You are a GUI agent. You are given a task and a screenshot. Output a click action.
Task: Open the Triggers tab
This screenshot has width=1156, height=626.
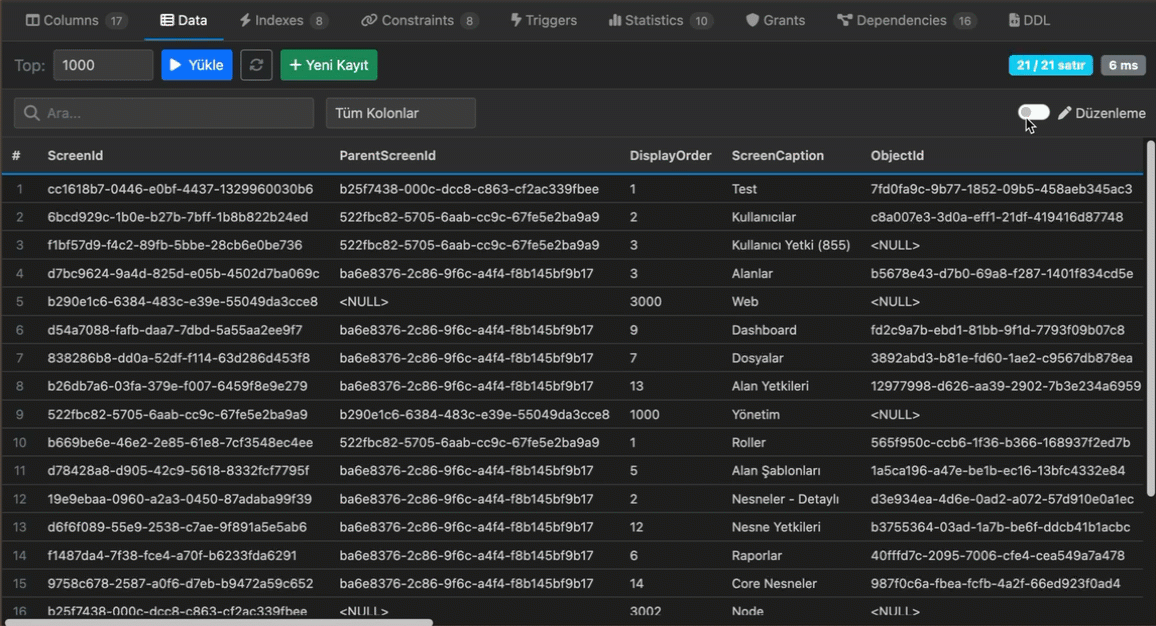coord(543,20)
